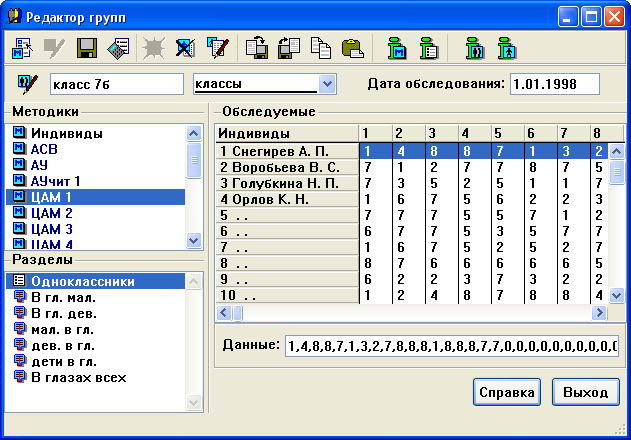Viewport: 631px width, 440px height.
Task: Click the Редактор групп title bar icon
Action: click(14, 17)
